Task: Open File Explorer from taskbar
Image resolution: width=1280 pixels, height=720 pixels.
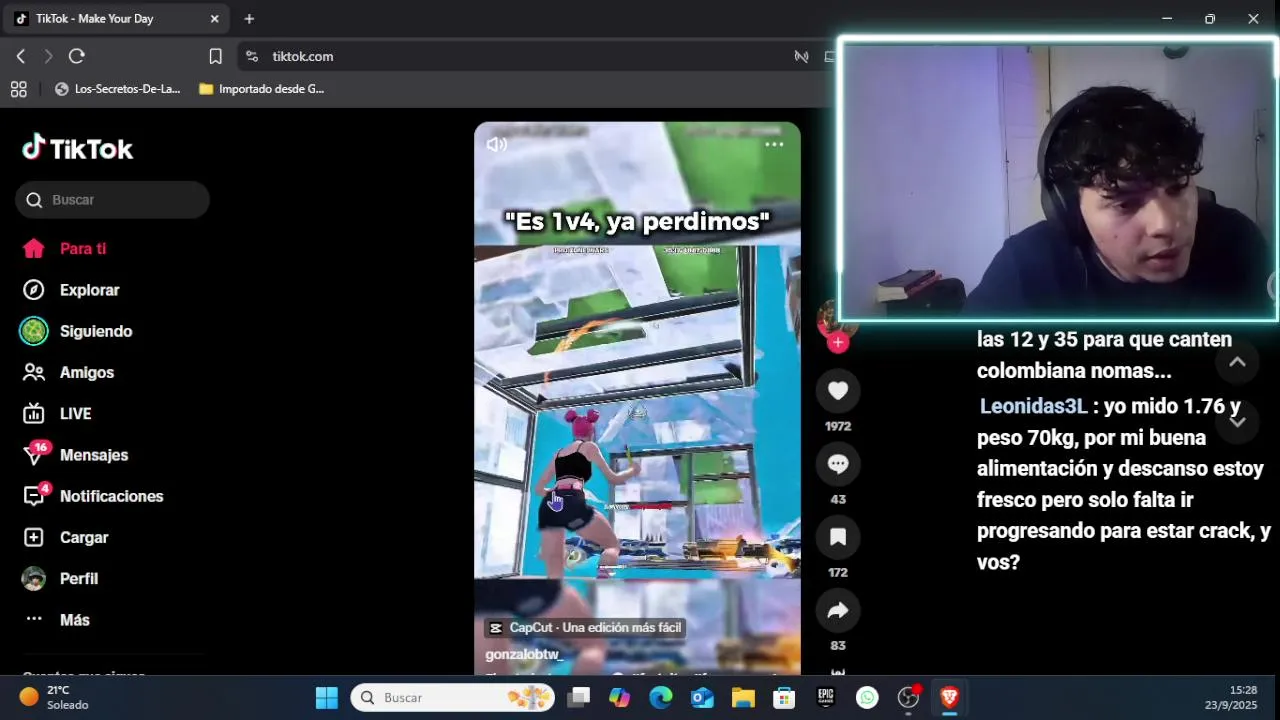Action: (x=743, y=697)
